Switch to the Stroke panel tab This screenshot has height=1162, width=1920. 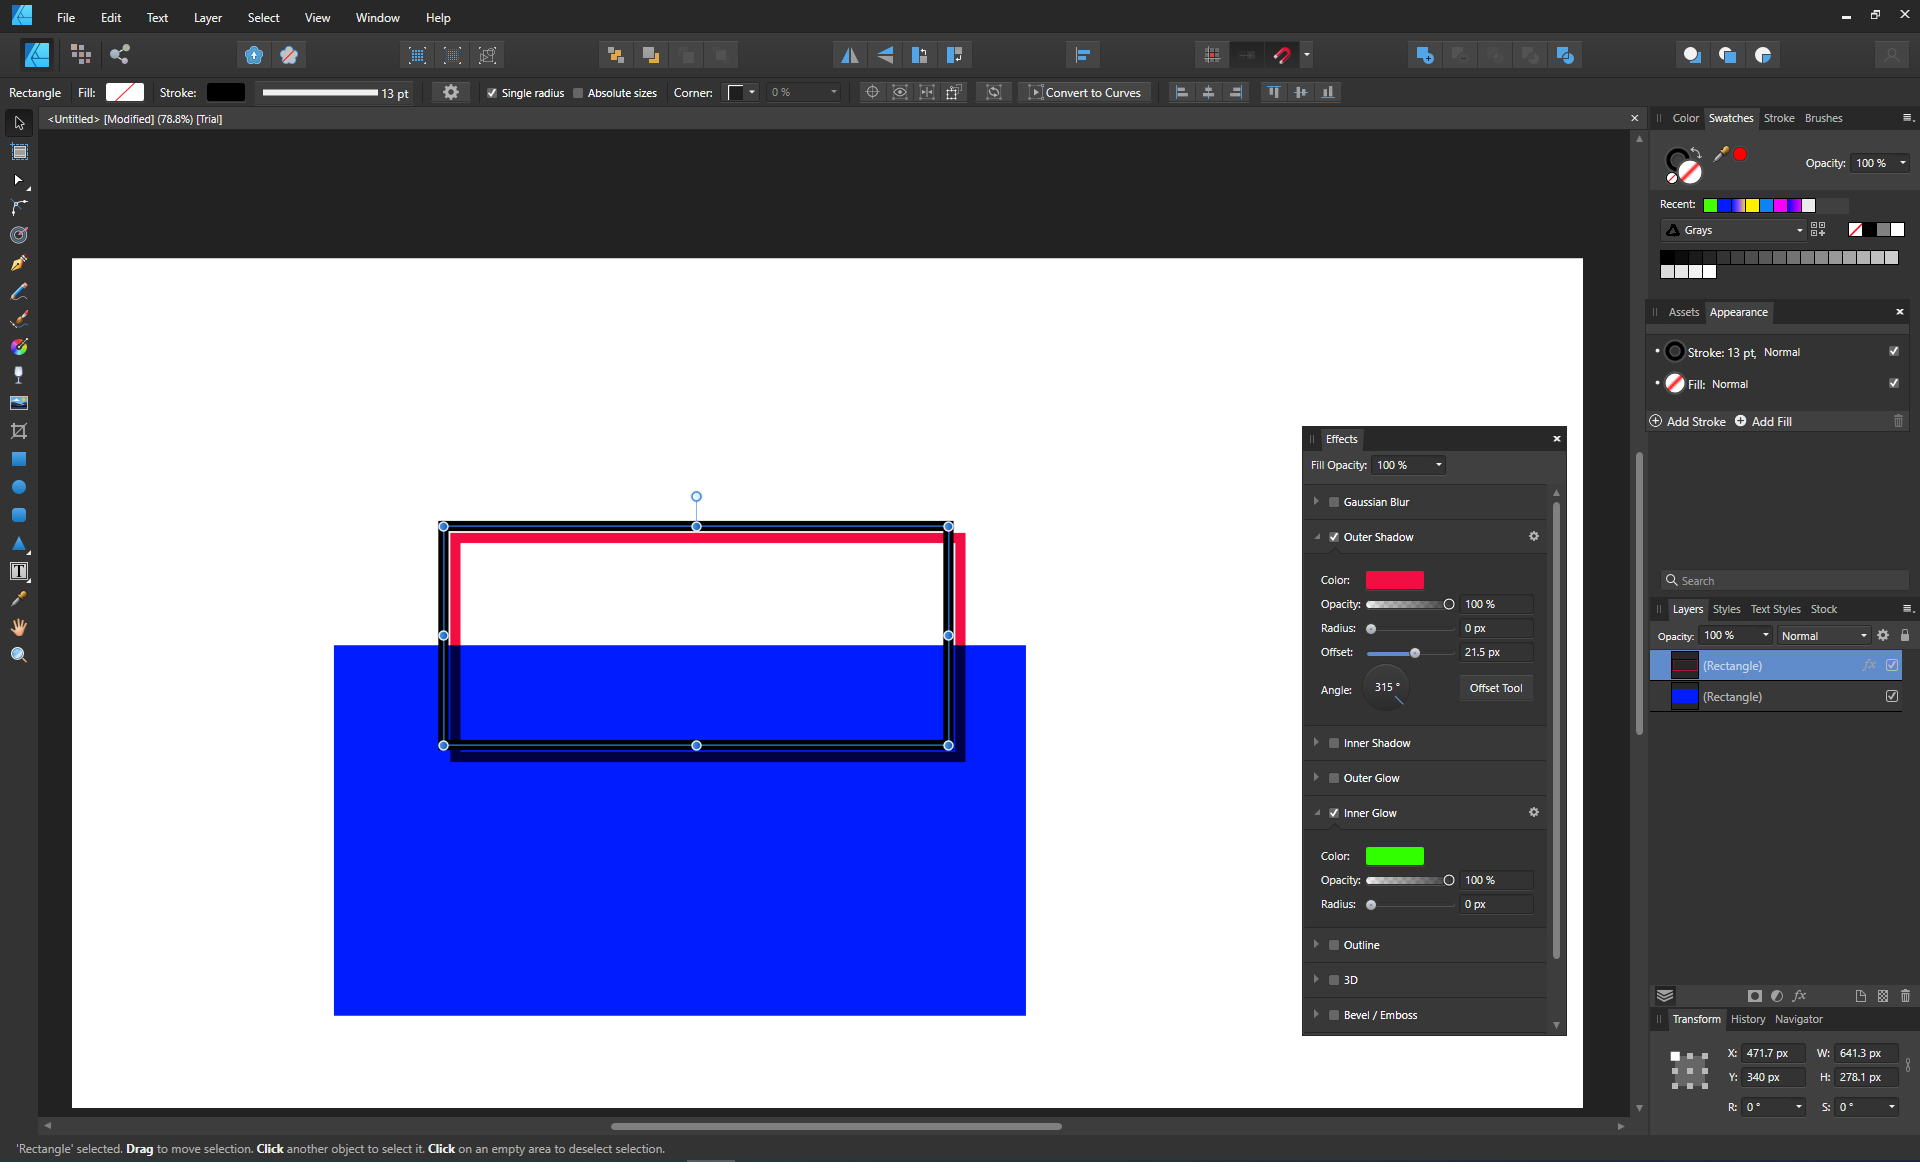pos(1779,118)
